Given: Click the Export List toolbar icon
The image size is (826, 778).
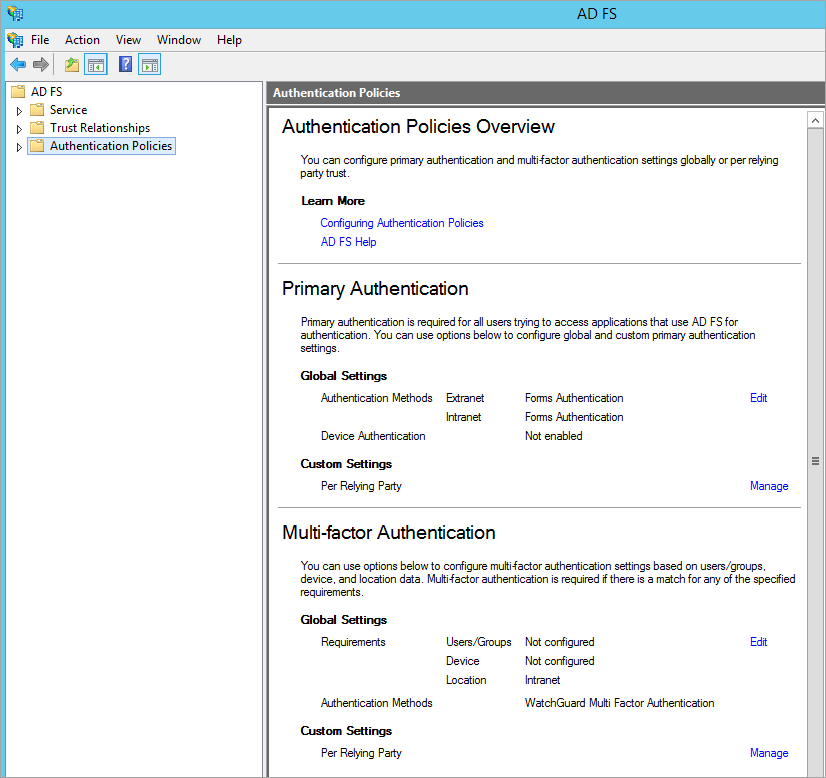Looking at the screenshot, I should [x=71, y=64].
